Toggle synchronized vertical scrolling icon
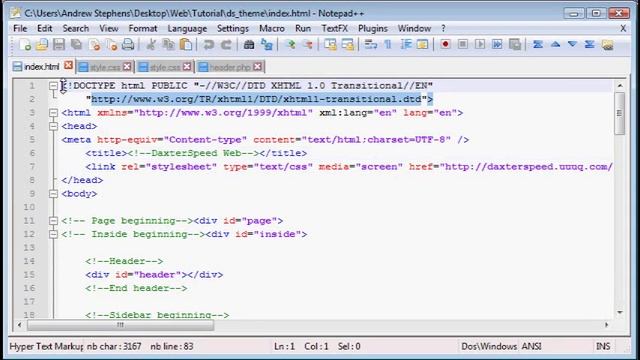This screenshot has width=640, height=360. 330,44
